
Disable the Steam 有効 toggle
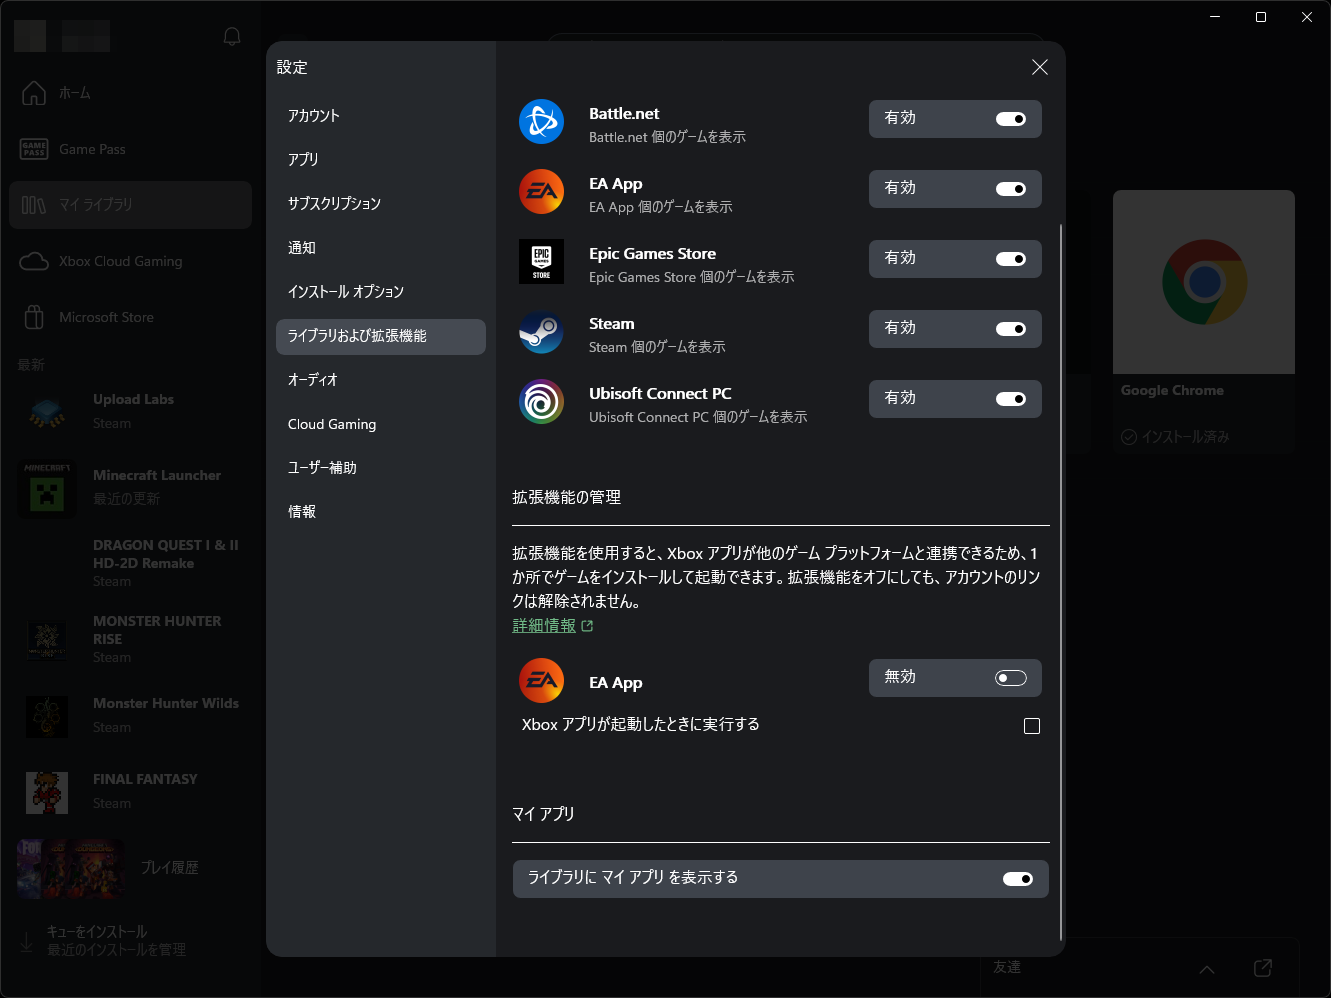[1011, 329]
